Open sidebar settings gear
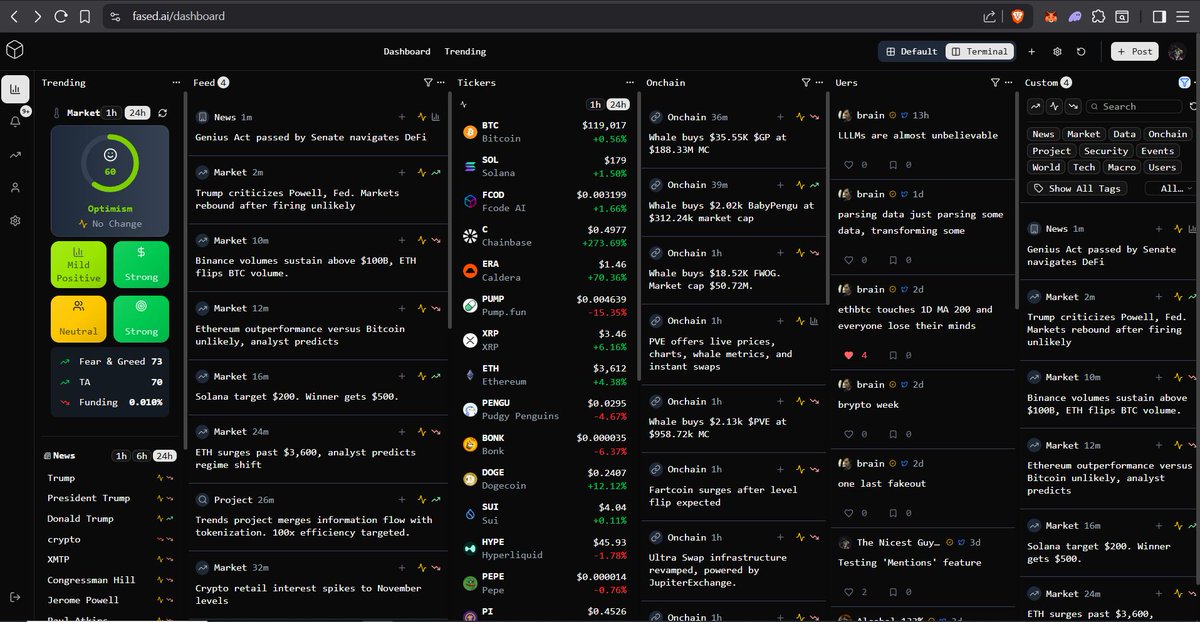This screenshot has width=1200, height=622. click(15, 221)
